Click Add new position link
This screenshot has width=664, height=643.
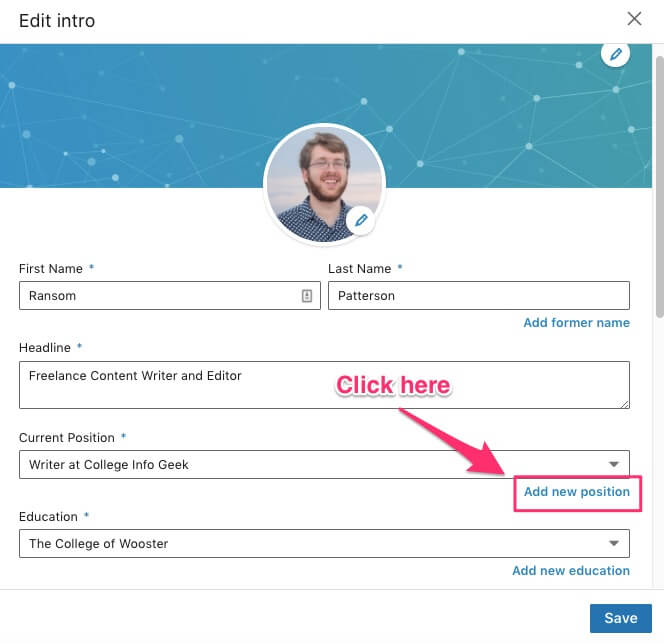tap(577, 492)
